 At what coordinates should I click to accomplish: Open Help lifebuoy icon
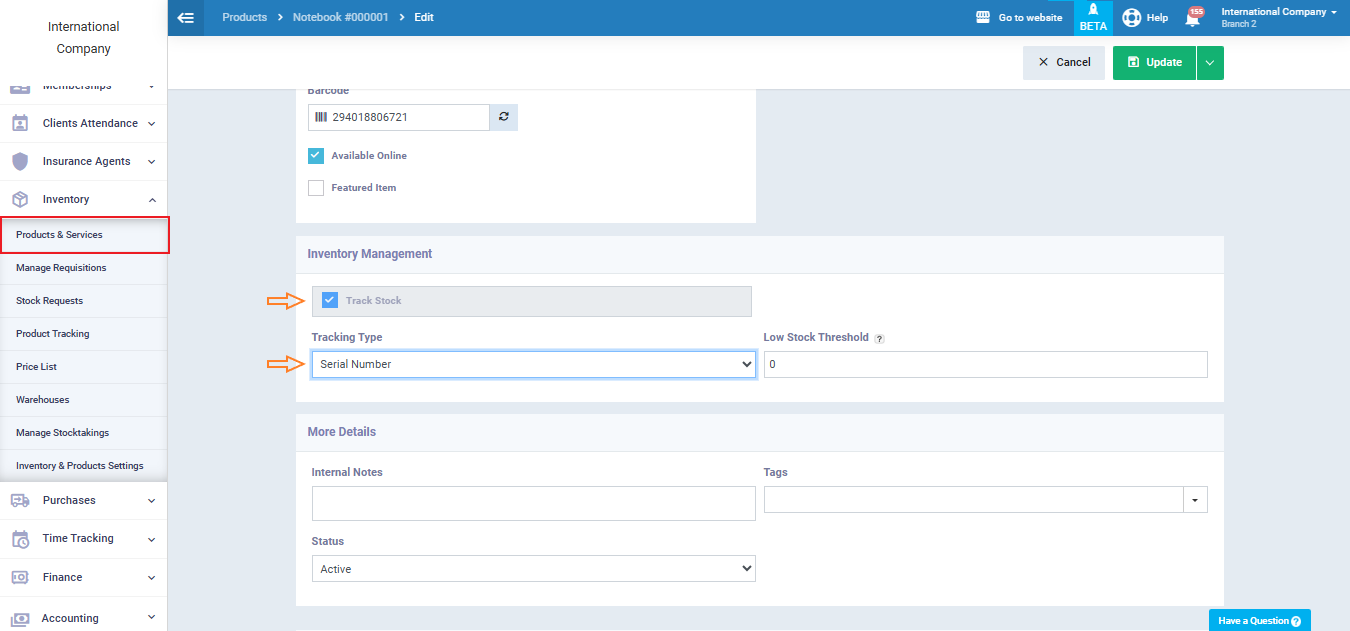[1132, 17]
